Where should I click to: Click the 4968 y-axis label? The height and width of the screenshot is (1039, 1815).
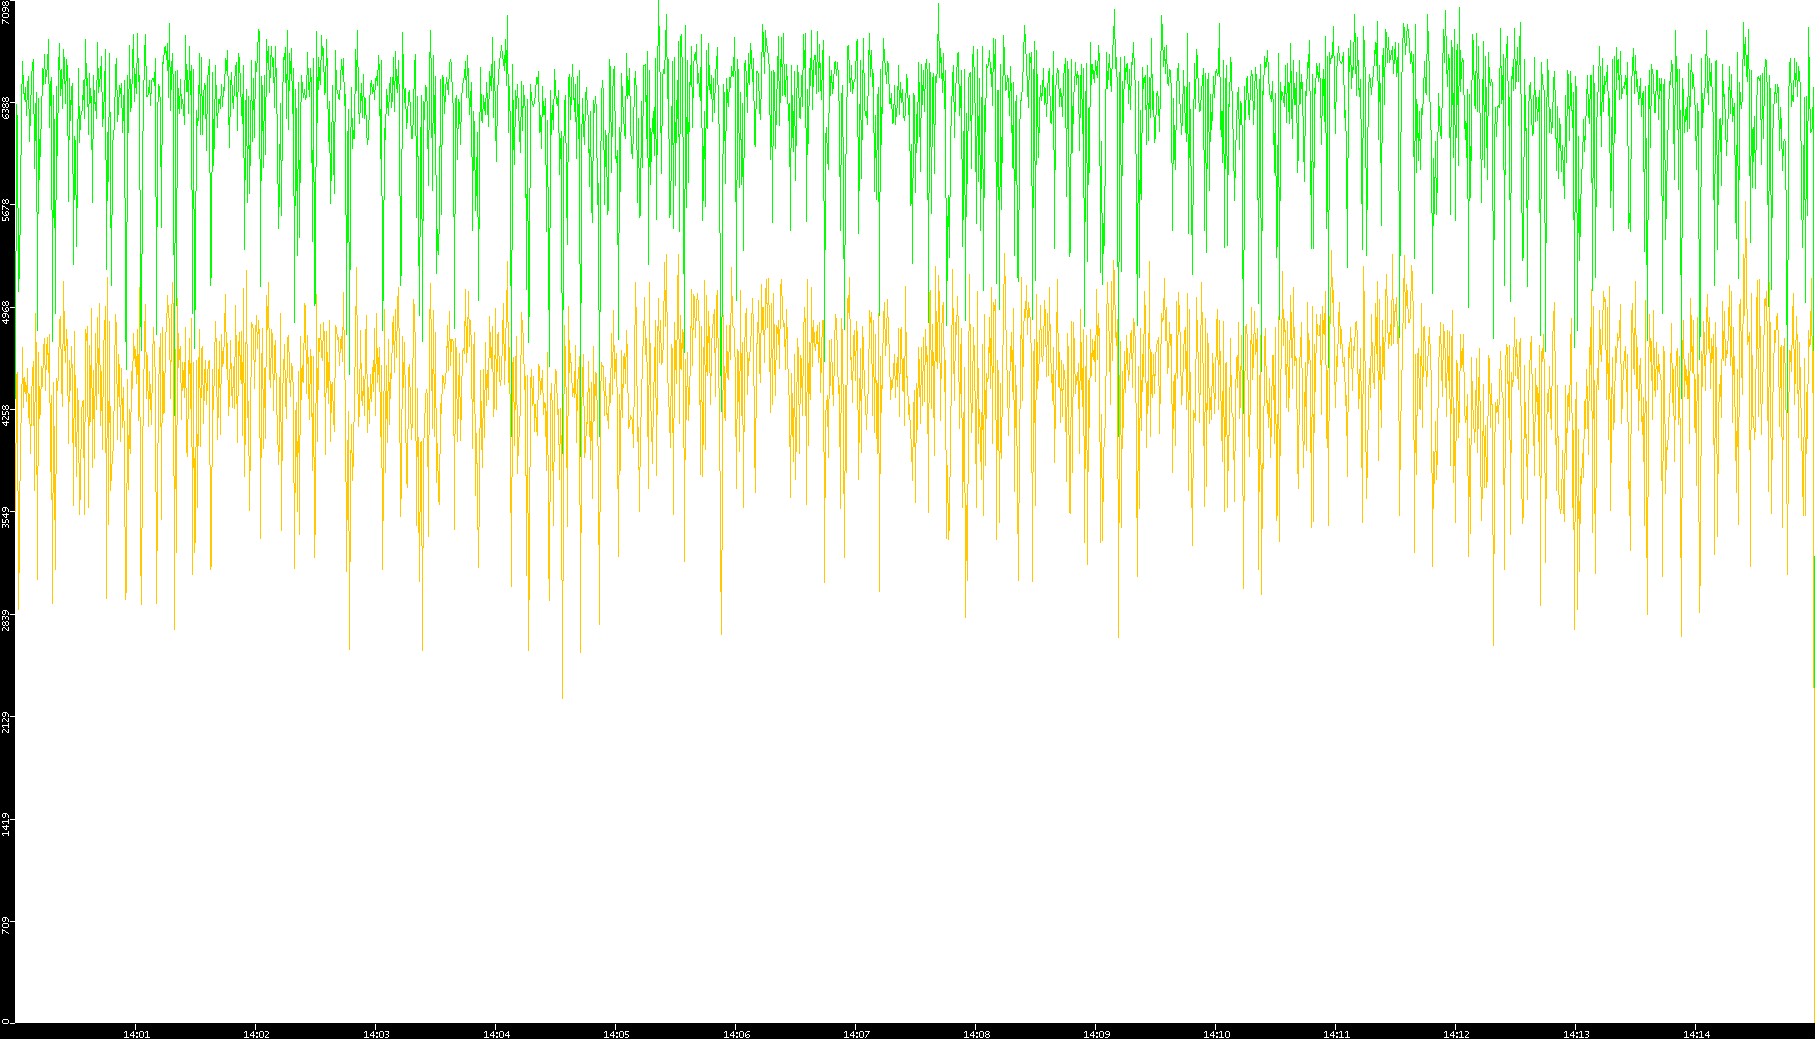[6, 313]
